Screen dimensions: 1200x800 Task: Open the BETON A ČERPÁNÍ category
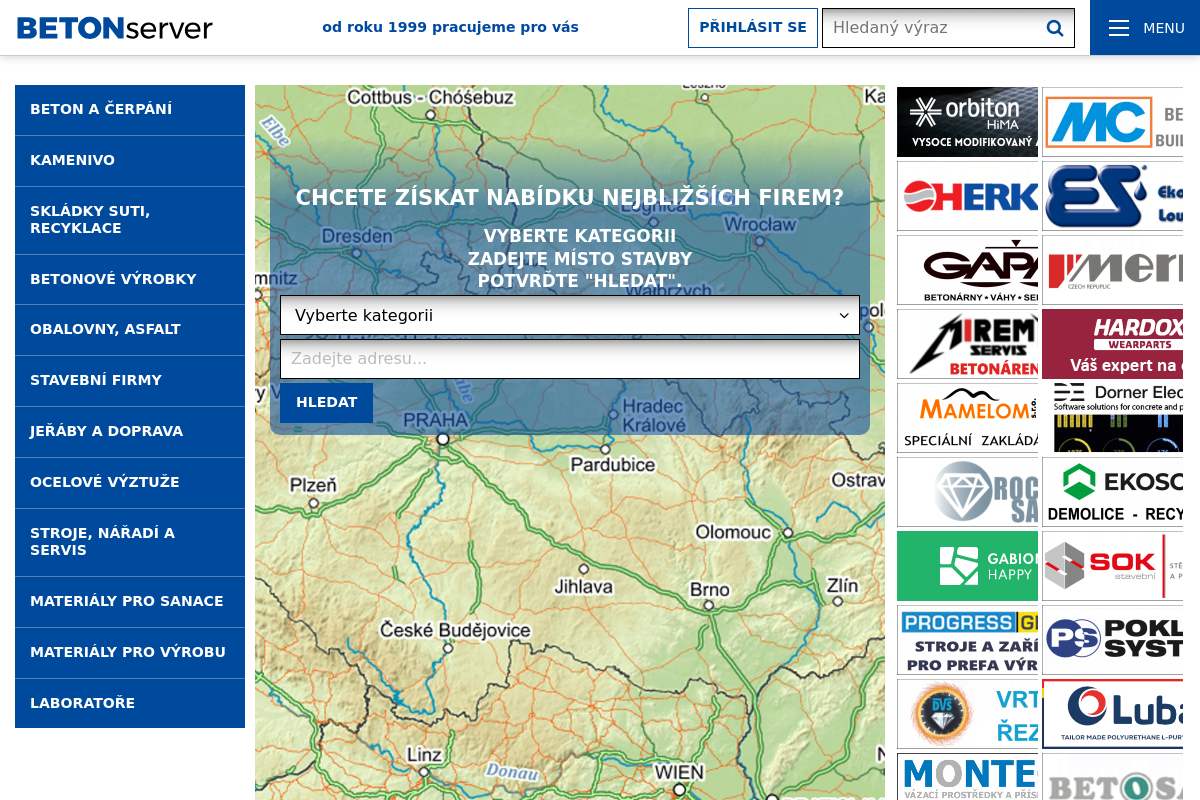130,110
